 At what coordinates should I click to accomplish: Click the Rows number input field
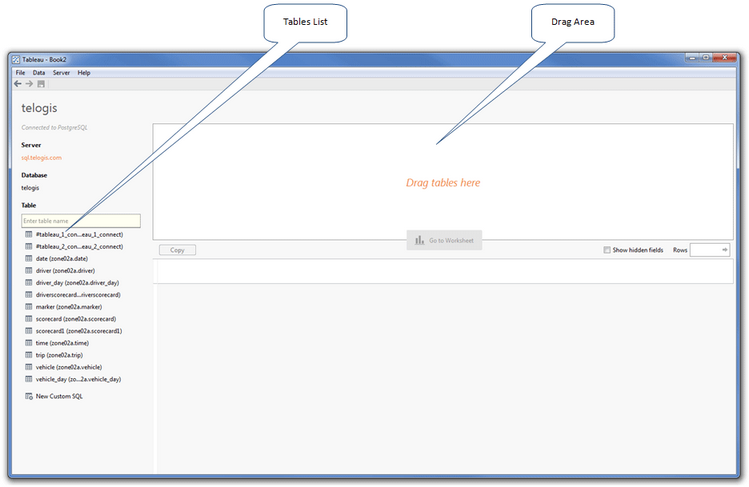tap(710, 250)
